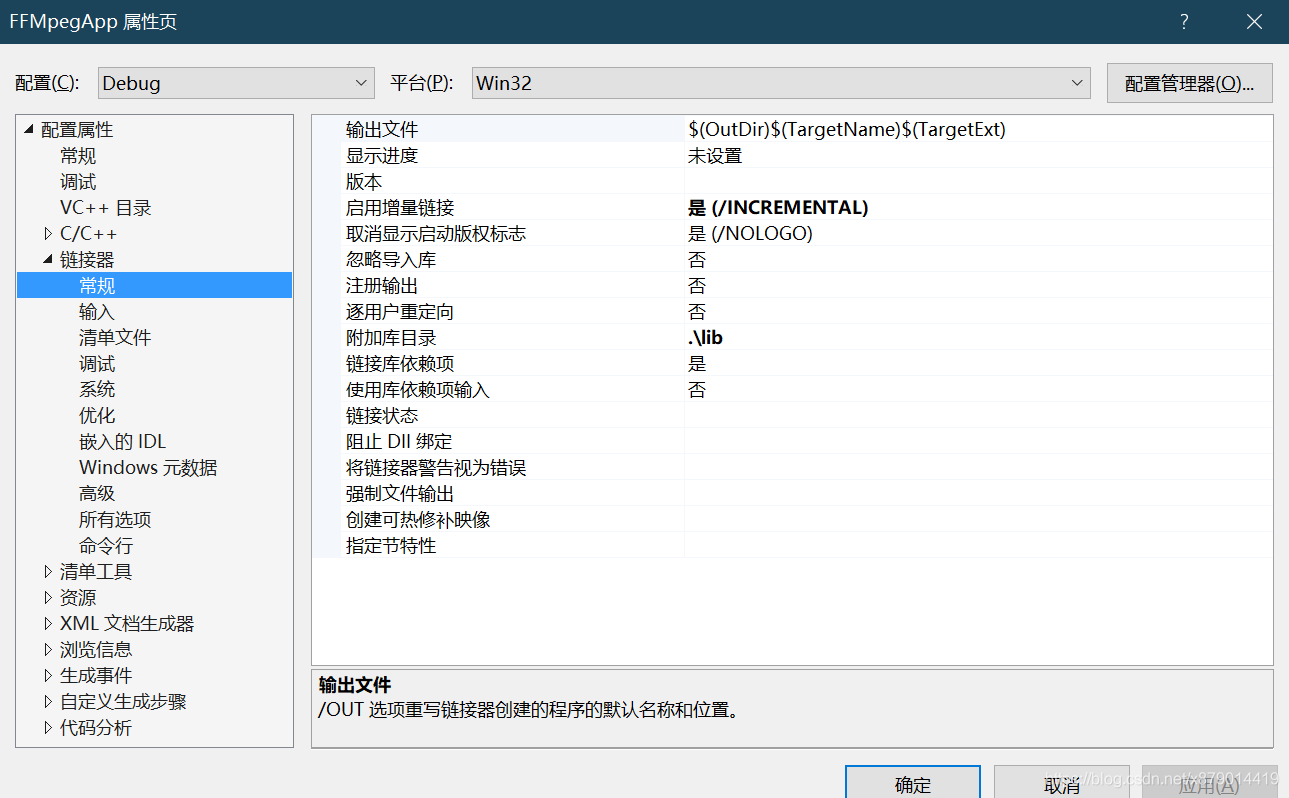1289x798 pixels.
Task: Click the 取消 button
Action: click(1061, 784)
